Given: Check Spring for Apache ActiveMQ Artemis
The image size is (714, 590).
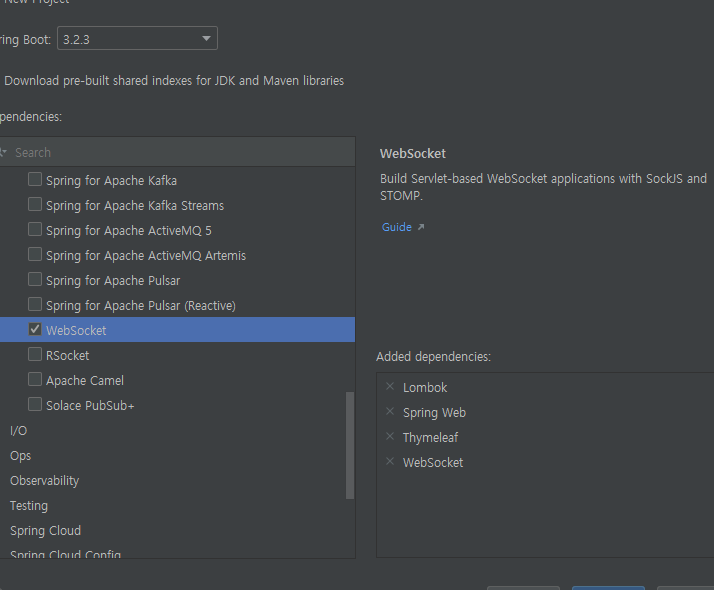Looking at the screenshot, I should click(35, 254).
